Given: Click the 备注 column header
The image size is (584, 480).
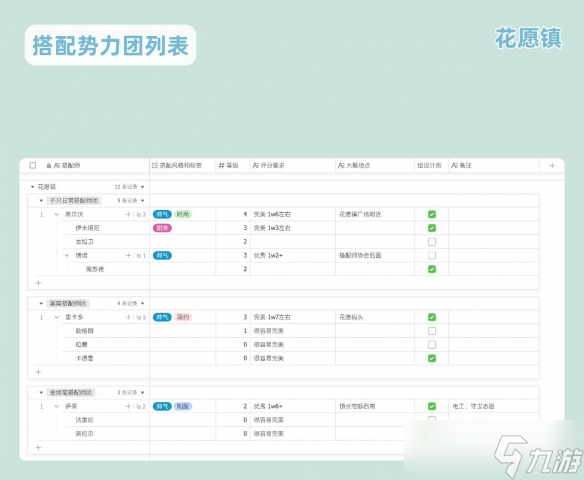Looking at the screenshot, I should click(494, 165).
